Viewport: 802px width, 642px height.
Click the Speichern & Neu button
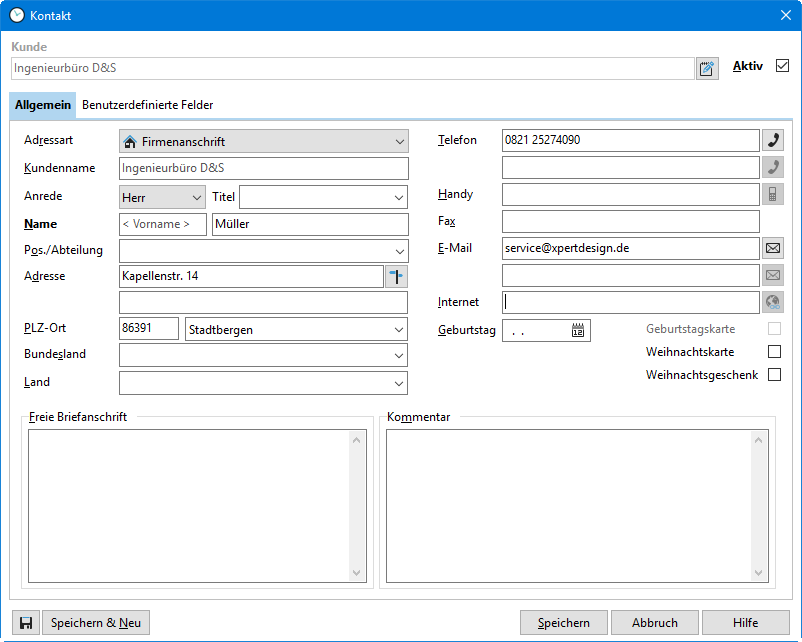tap(95, 623)
